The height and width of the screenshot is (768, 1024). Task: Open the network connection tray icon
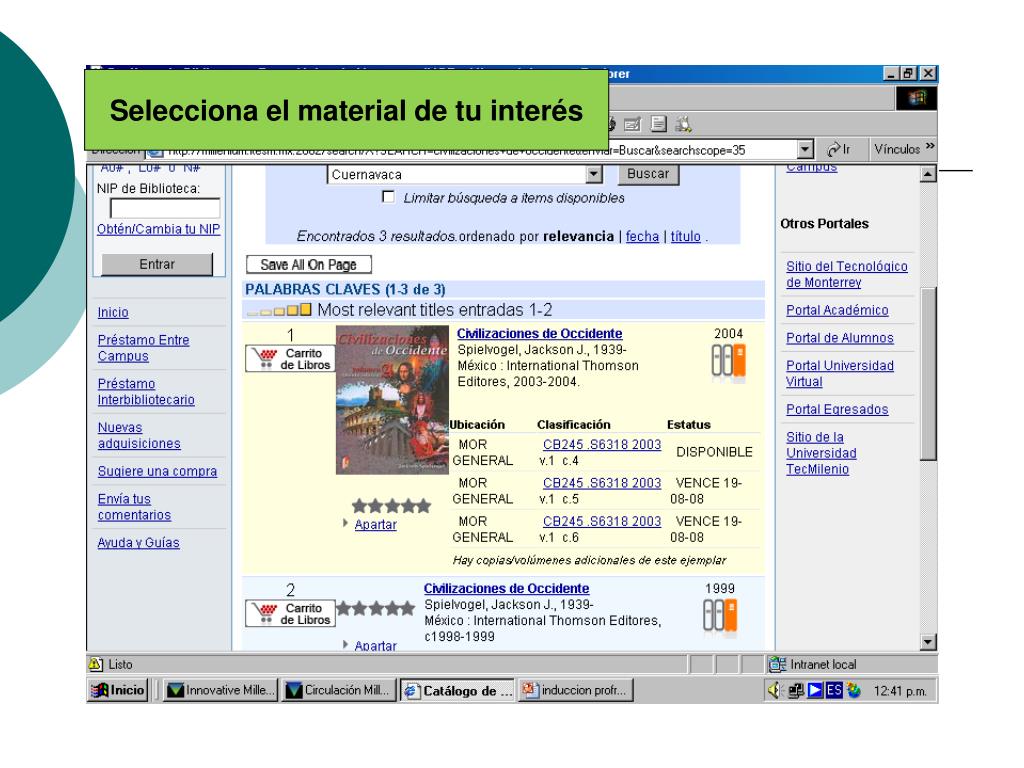tap(795, 690)
